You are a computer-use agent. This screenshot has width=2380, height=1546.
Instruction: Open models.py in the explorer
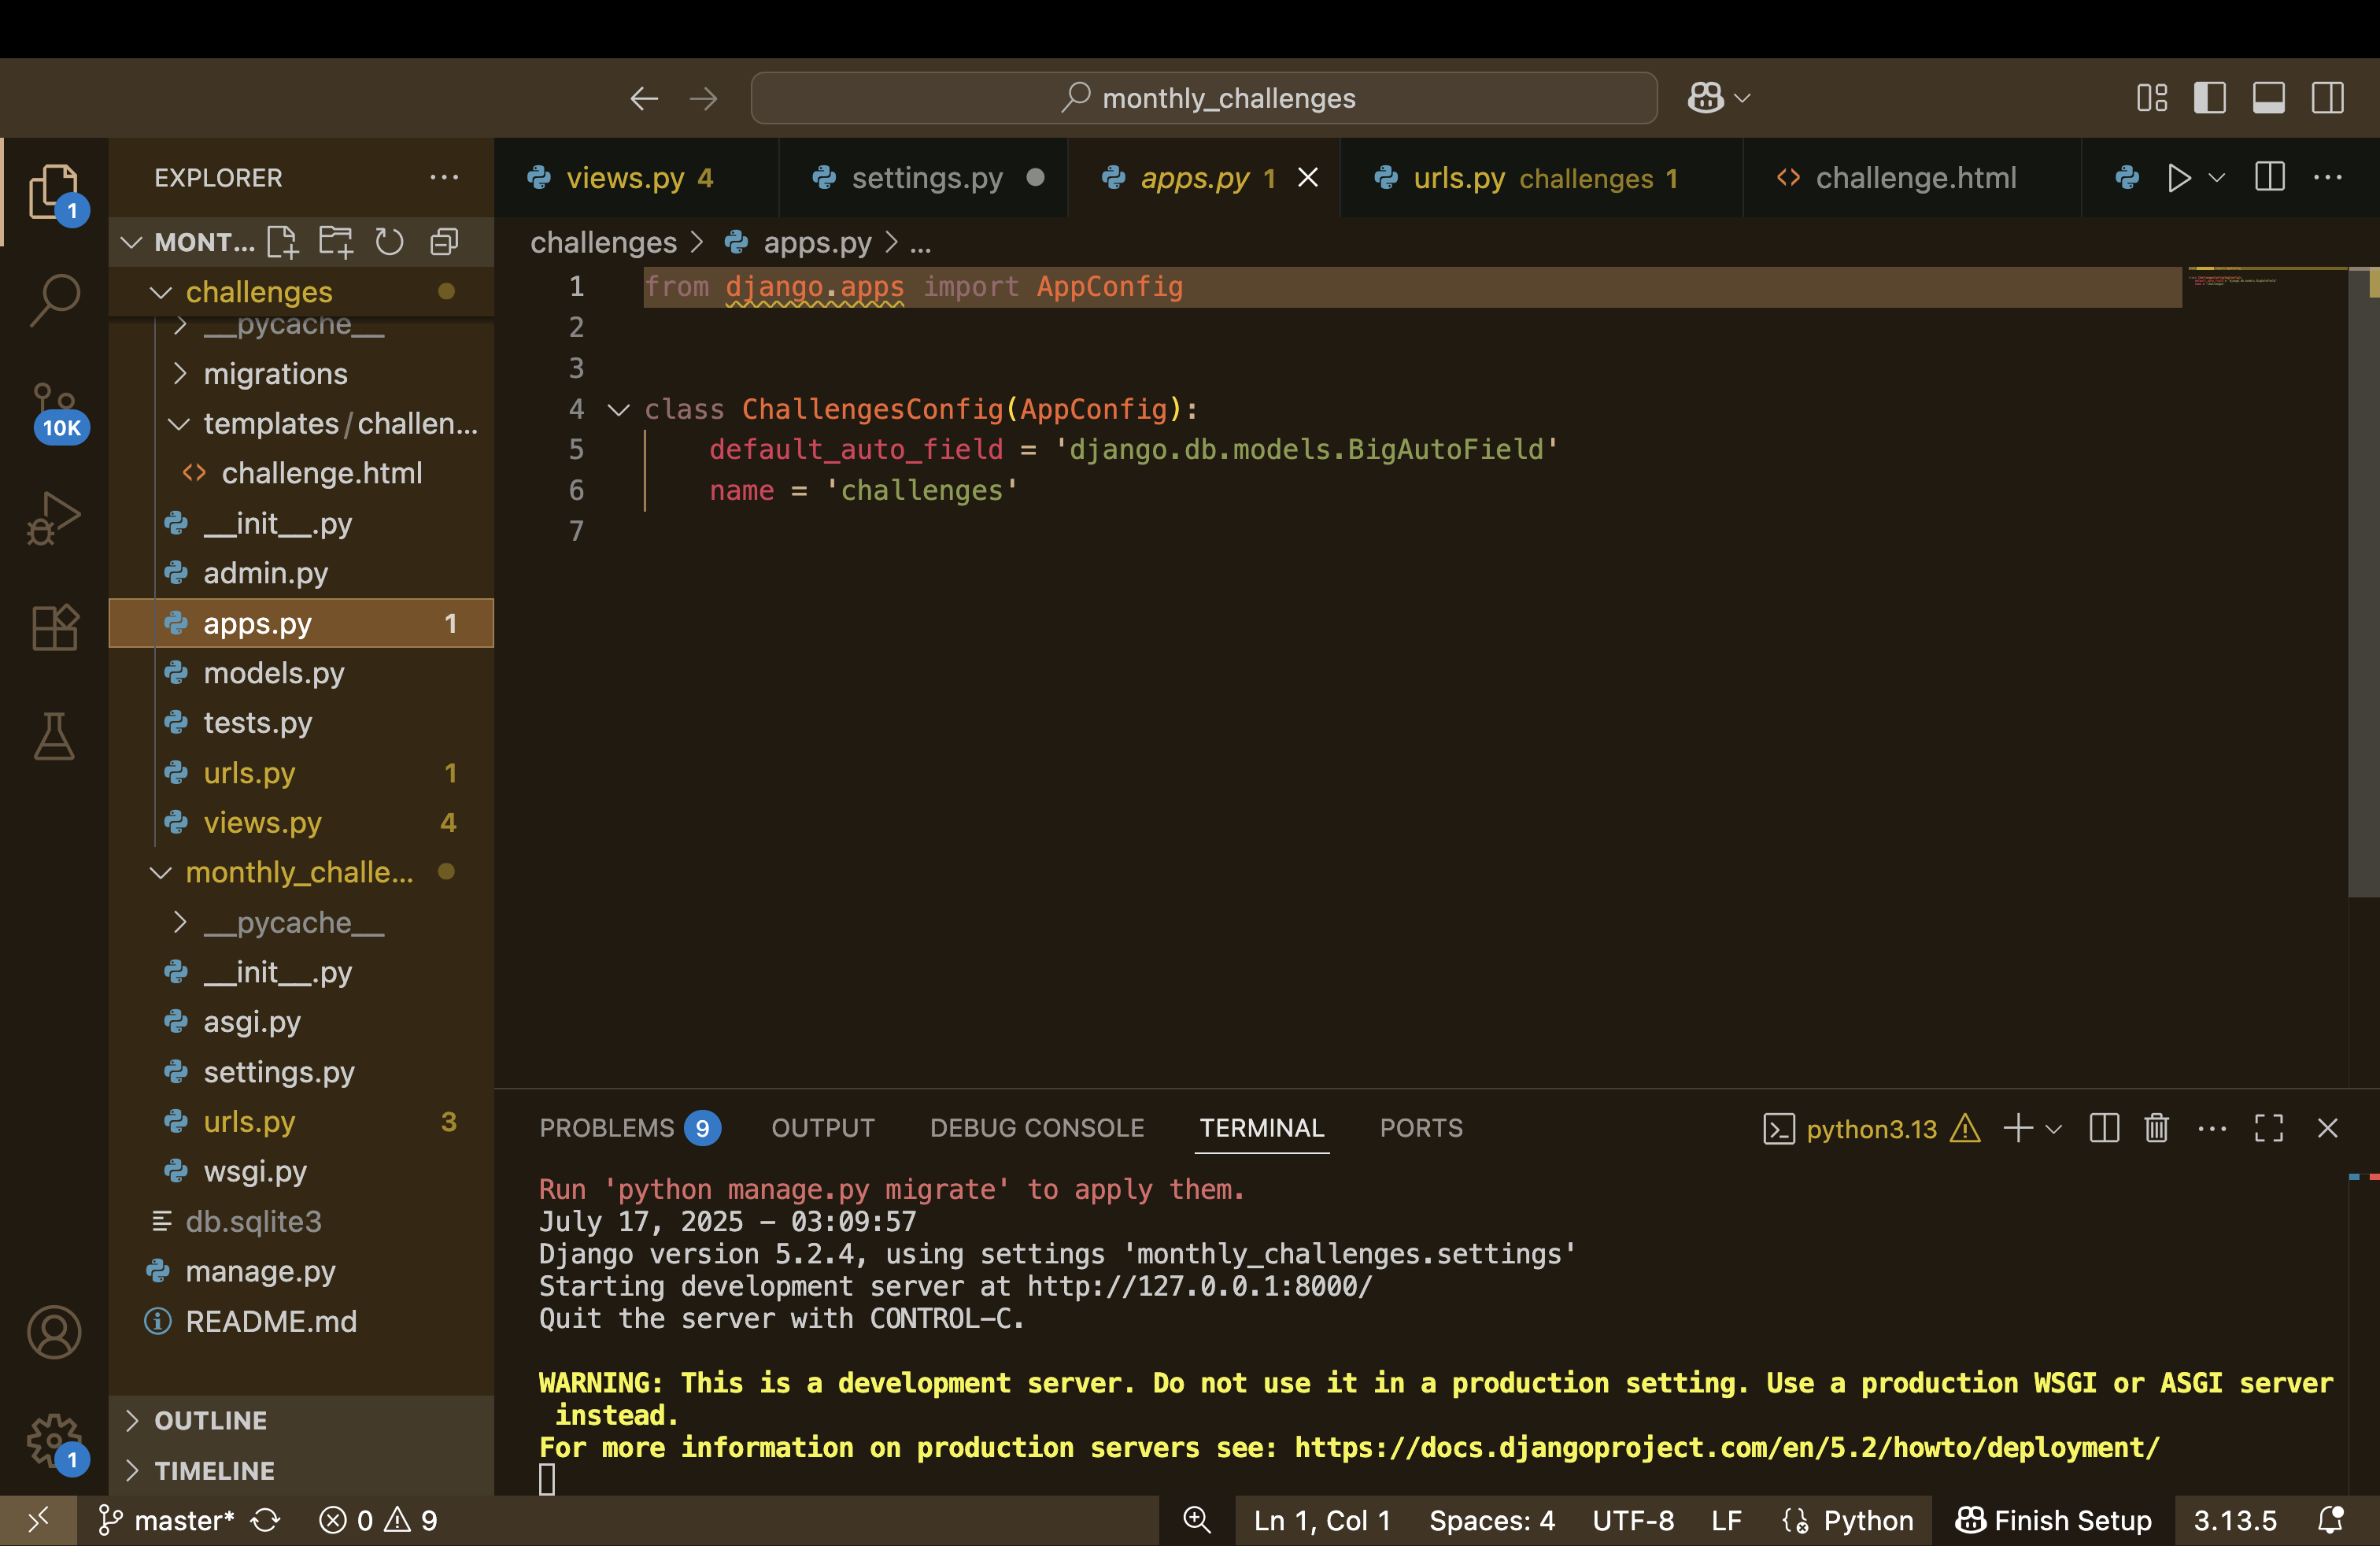(302, 673)
